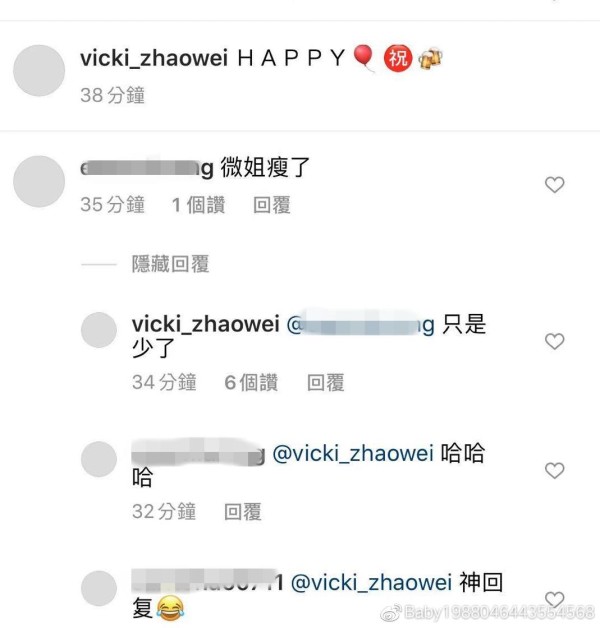Tap the heart on the 神回复 comment
This screenshot has width=600, height=628.
(554, 599)
